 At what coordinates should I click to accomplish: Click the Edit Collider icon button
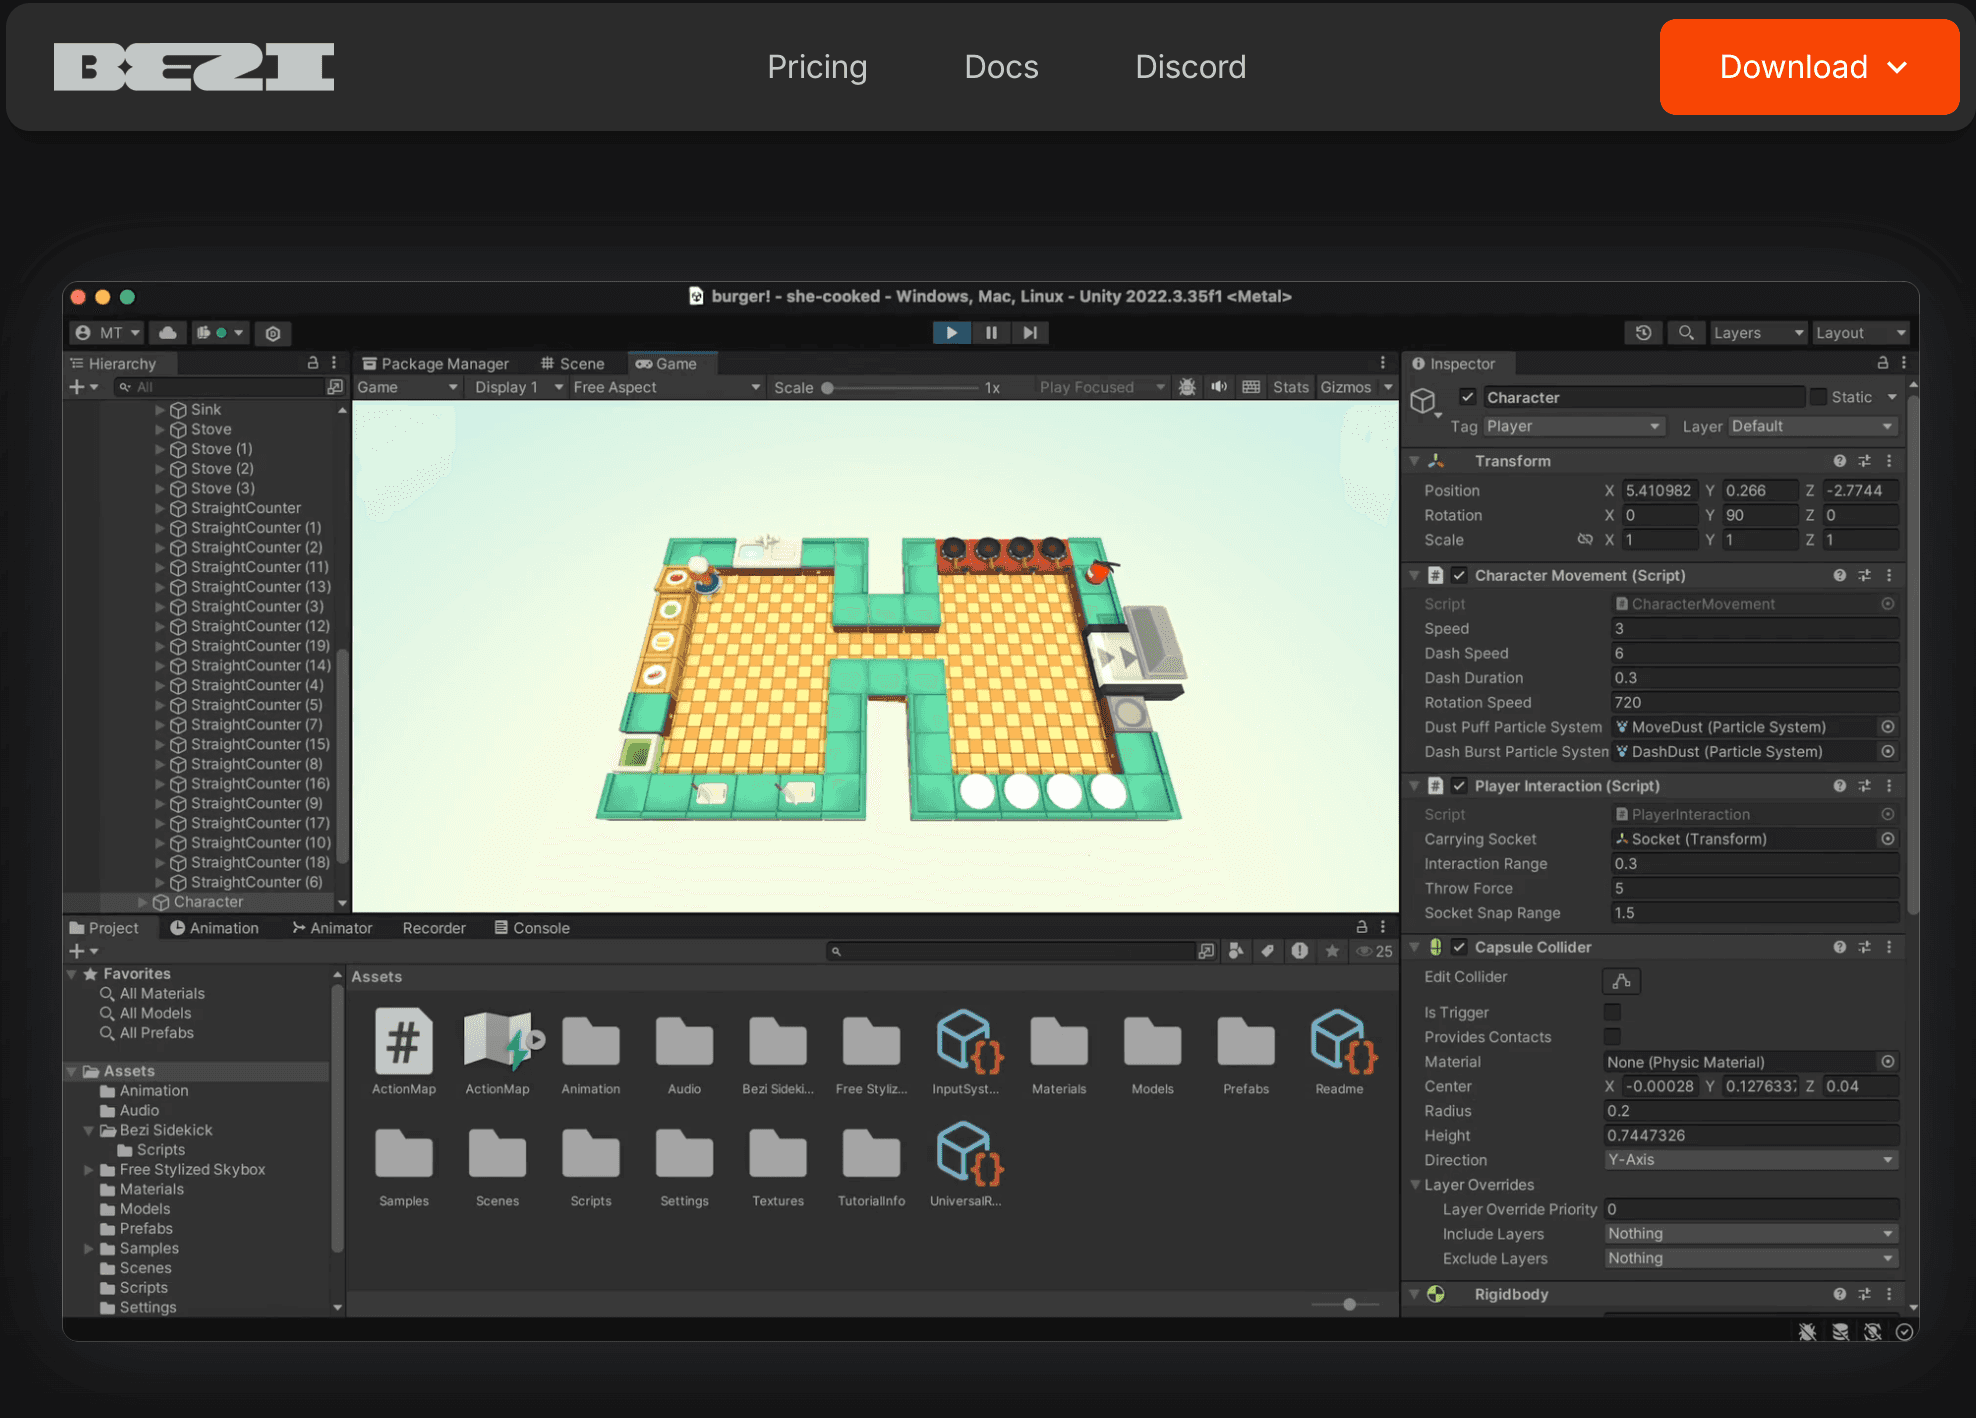click(1621, 981)
